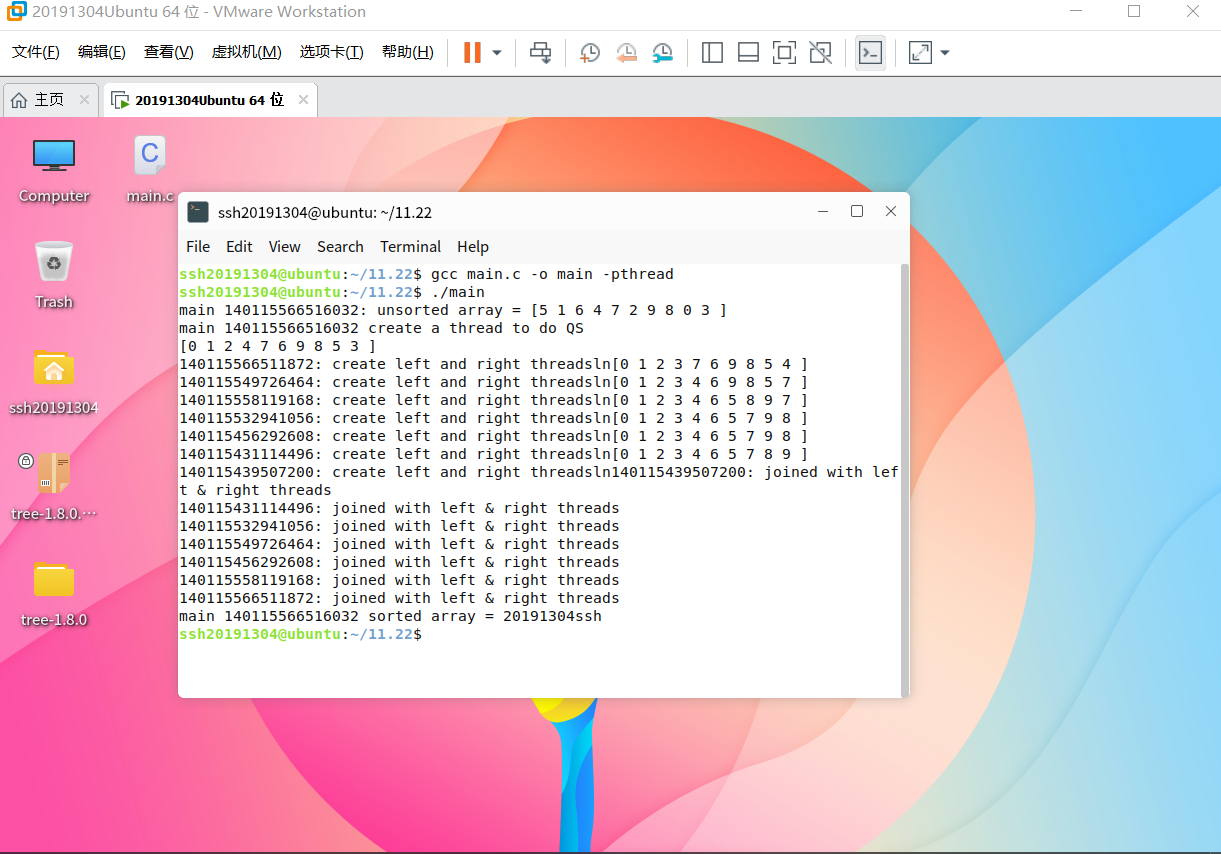Select the ssh20191304 home folder icon
1221x854 pixels.
54,381
